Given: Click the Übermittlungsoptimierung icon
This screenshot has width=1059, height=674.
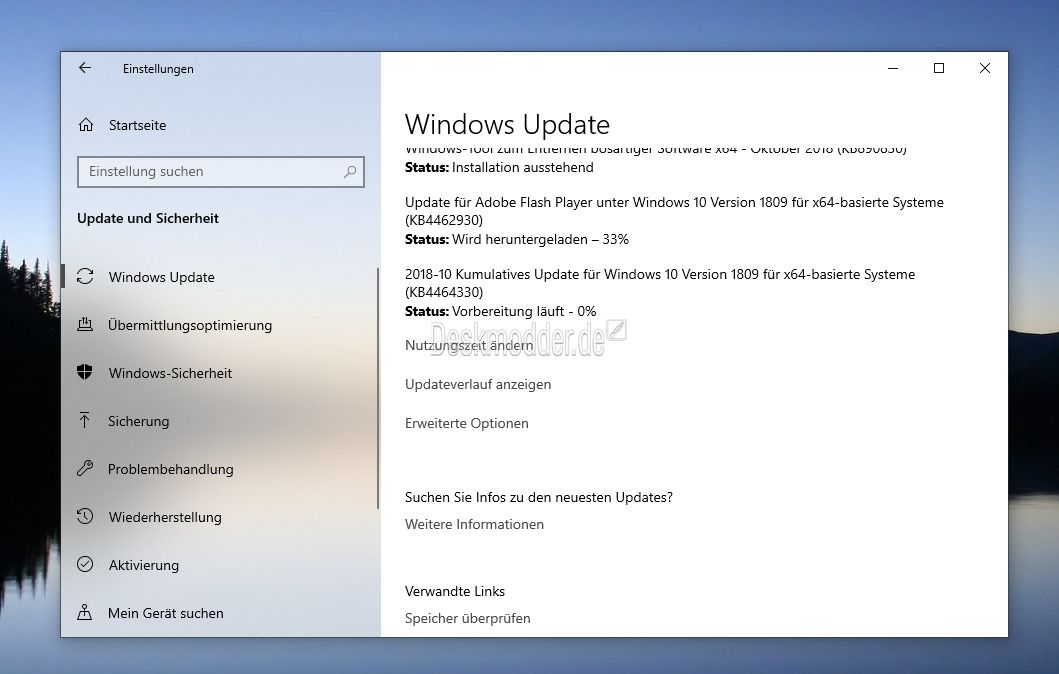Looking at the screenshot, I should click(85, 325).
